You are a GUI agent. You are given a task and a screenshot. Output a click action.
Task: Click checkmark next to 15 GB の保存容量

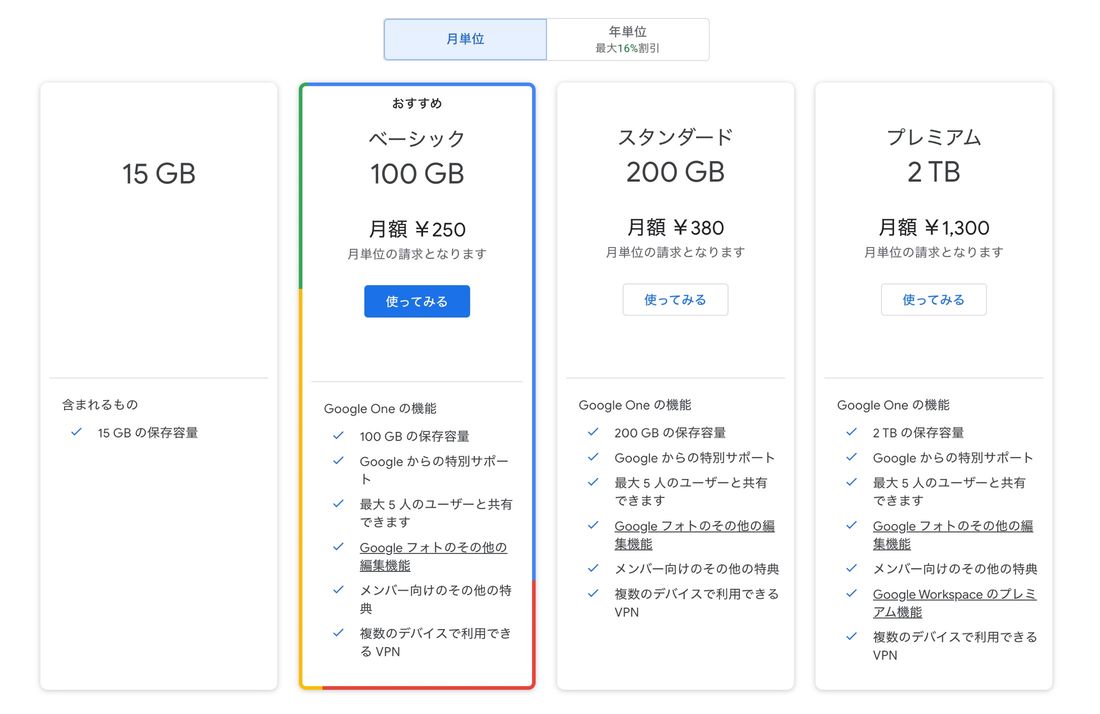(x=76, y=432)
